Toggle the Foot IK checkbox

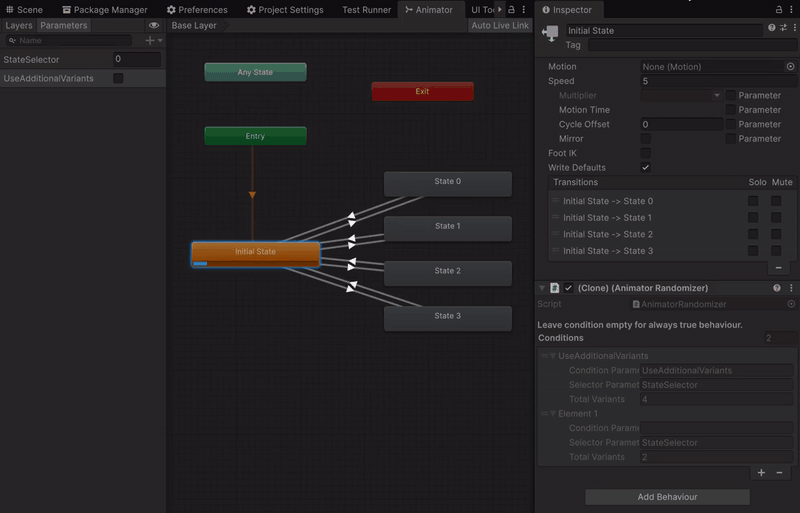[645, 153]
